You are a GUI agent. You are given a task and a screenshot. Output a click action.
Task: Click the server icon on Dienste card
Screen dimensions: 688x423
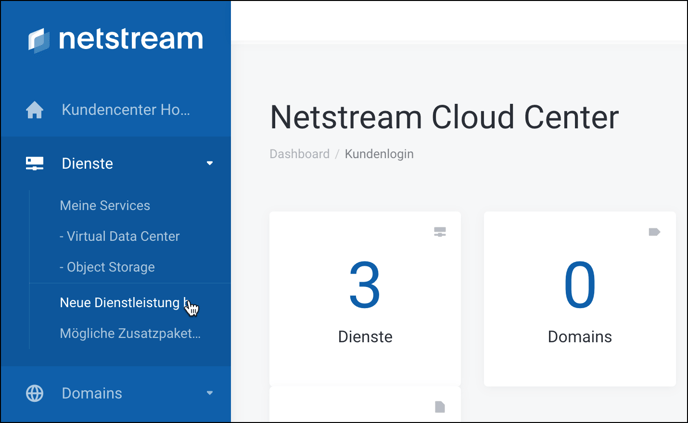[x=440, y=232]
